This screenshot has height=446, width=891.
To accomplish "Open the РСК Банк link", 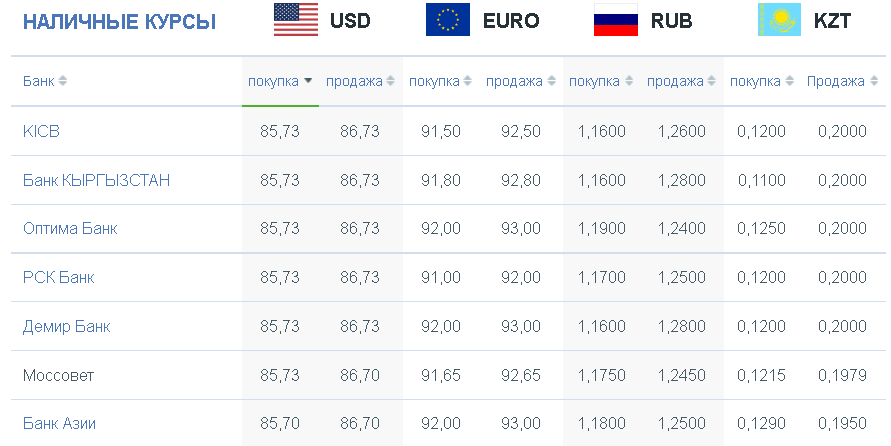I will point(59,277).
